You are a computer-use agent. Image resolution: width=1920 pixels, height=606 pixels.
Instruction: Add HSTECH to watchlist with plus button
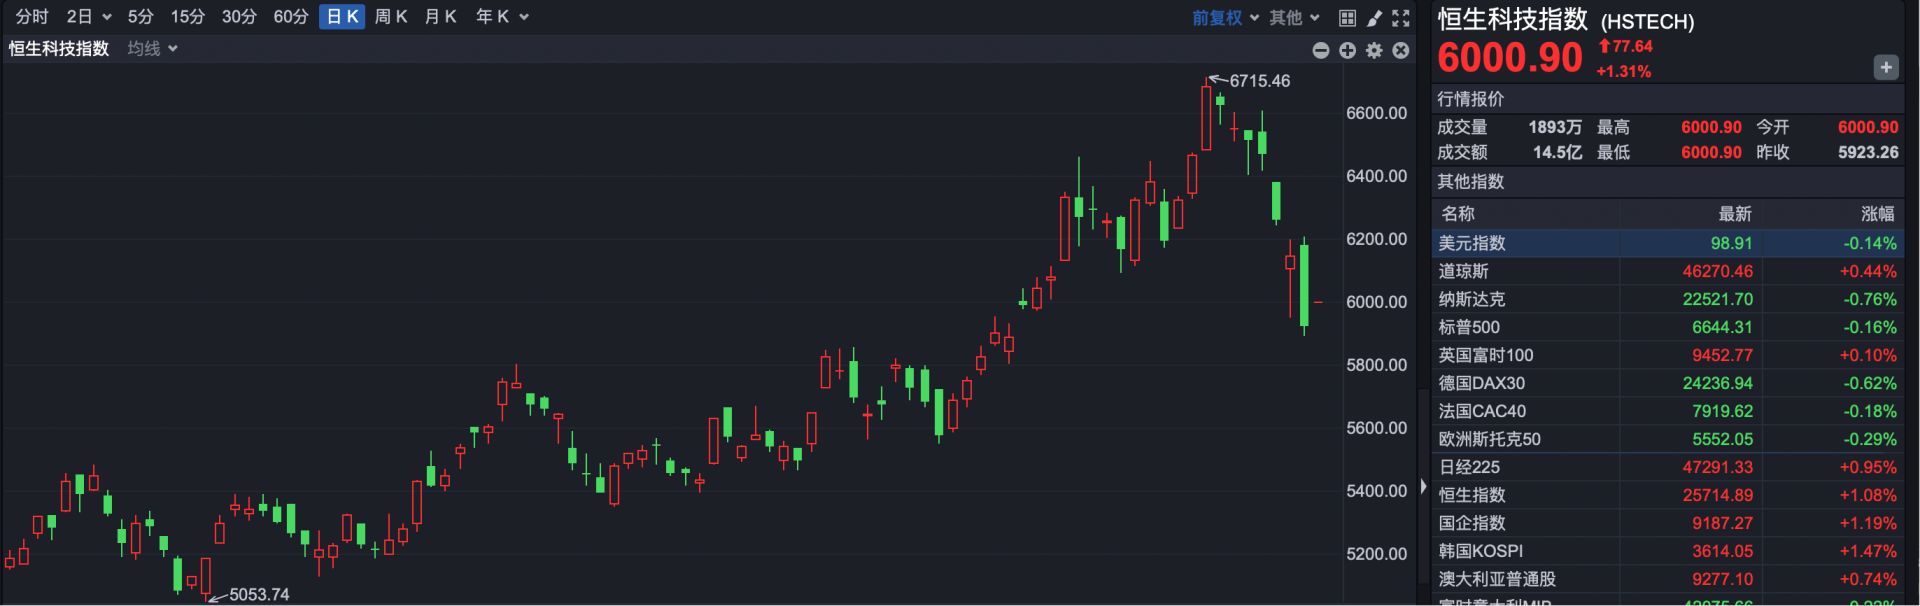click(x=1885, y=67)
